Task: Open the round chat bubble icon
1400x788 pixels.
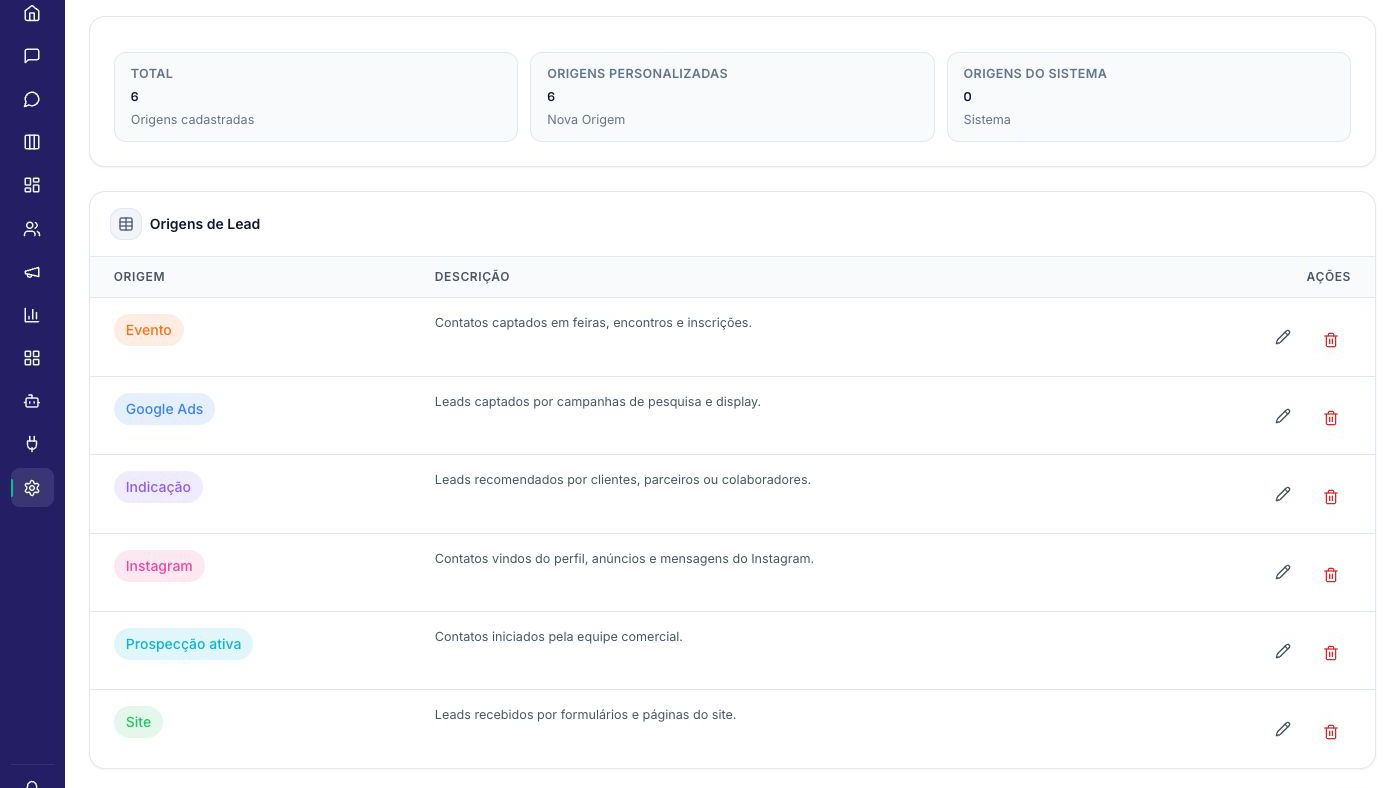Action: click(32, 99)
